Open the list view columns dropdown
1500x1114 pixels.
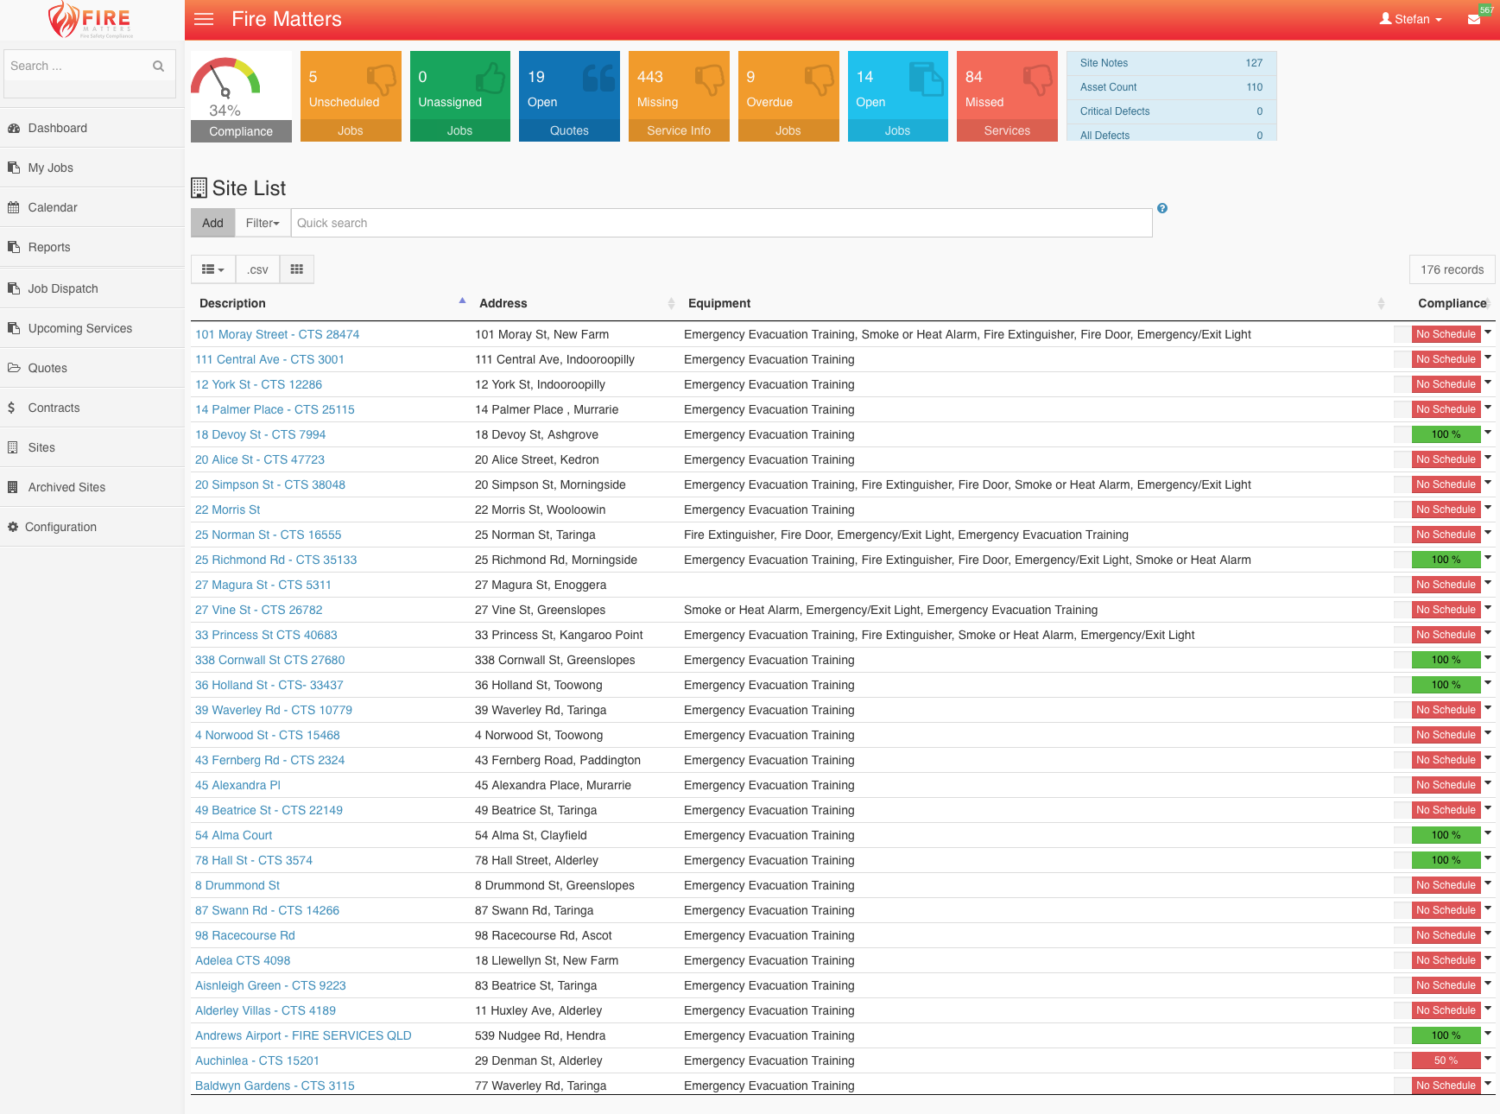213,269
